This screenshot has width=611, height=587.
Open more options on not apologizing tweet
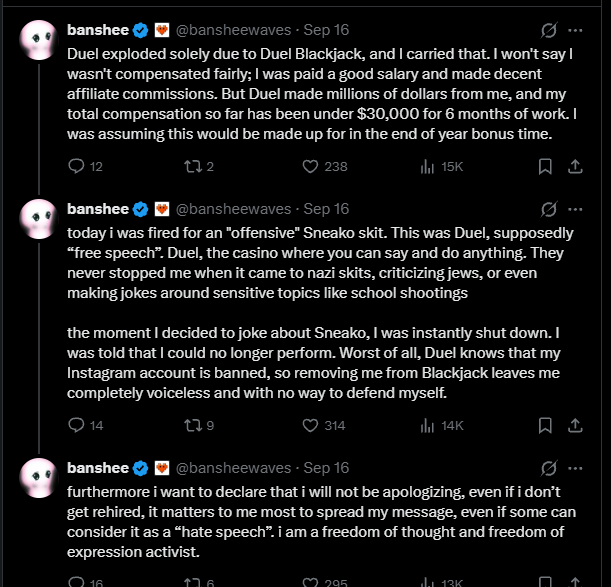(x=575, y=468)
